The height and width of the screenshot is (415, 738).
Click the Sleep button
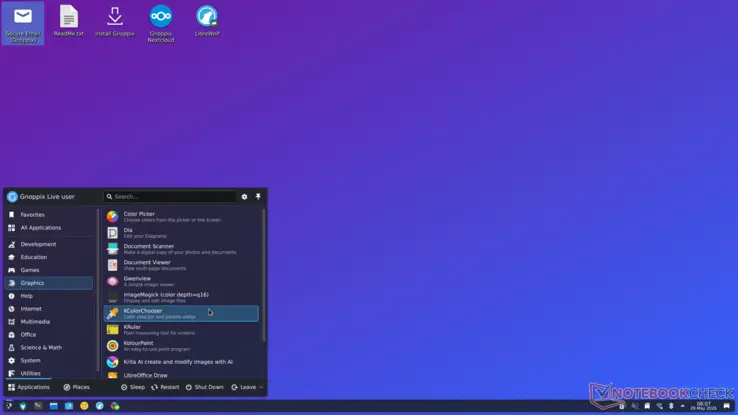[x=133, y=387]
